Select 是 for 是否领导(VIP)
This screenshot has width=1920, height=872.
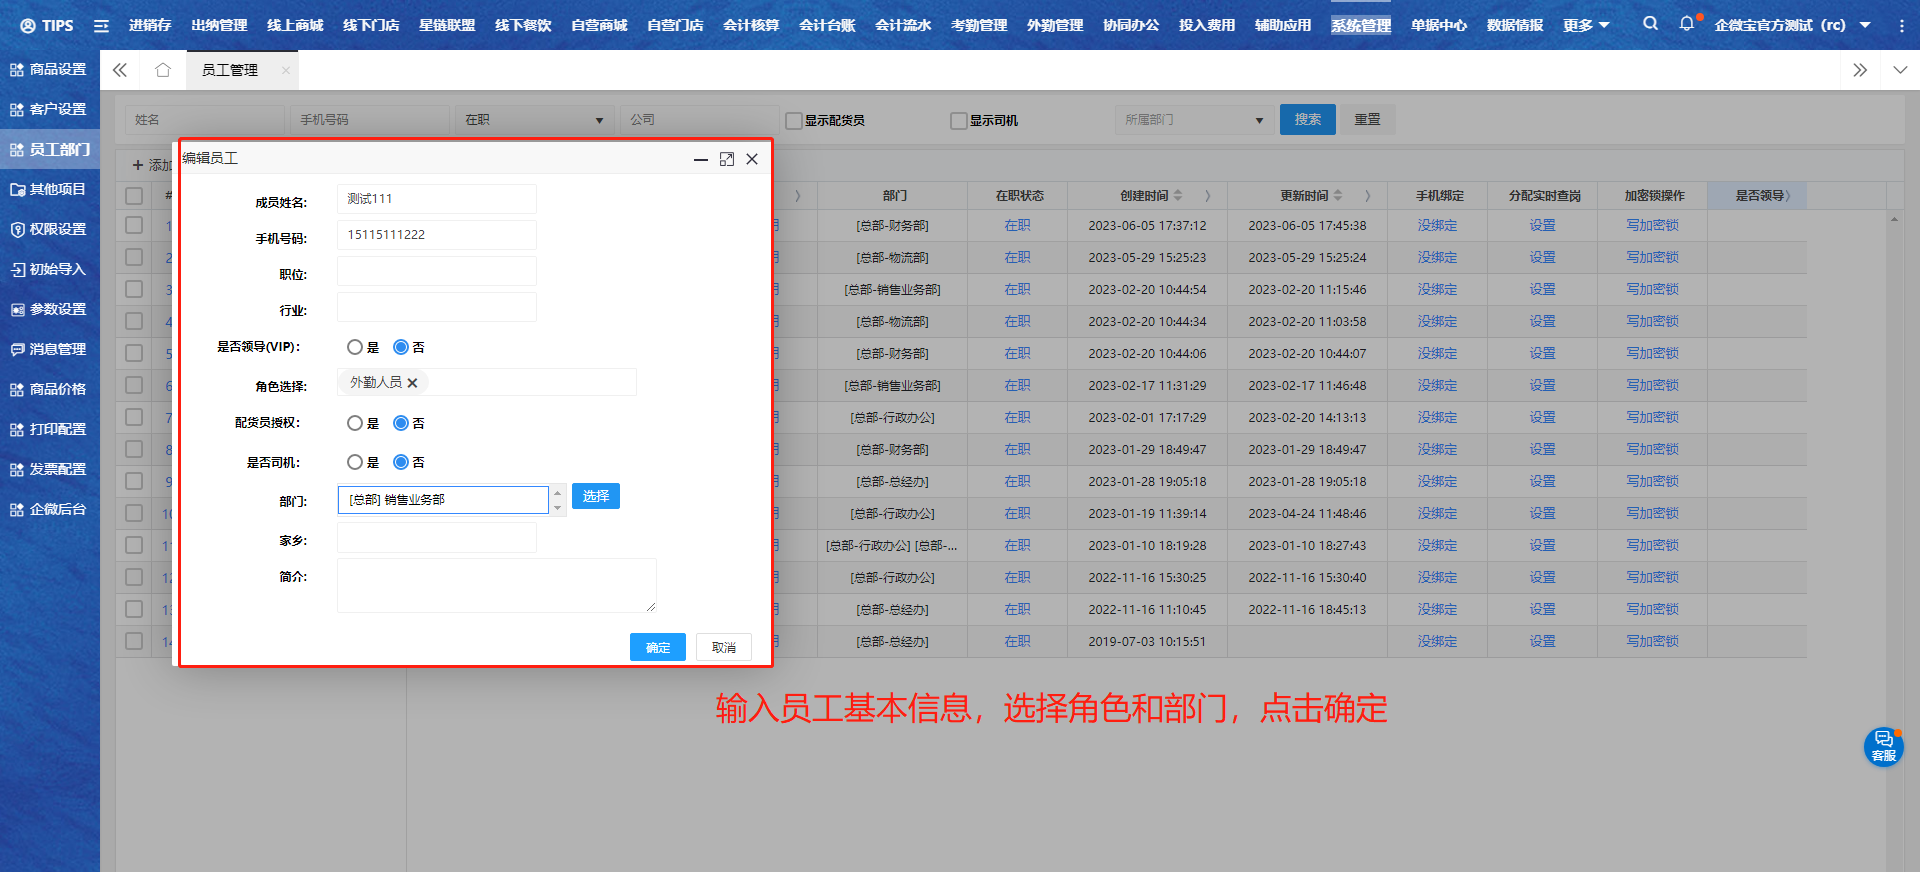[355, 347]
